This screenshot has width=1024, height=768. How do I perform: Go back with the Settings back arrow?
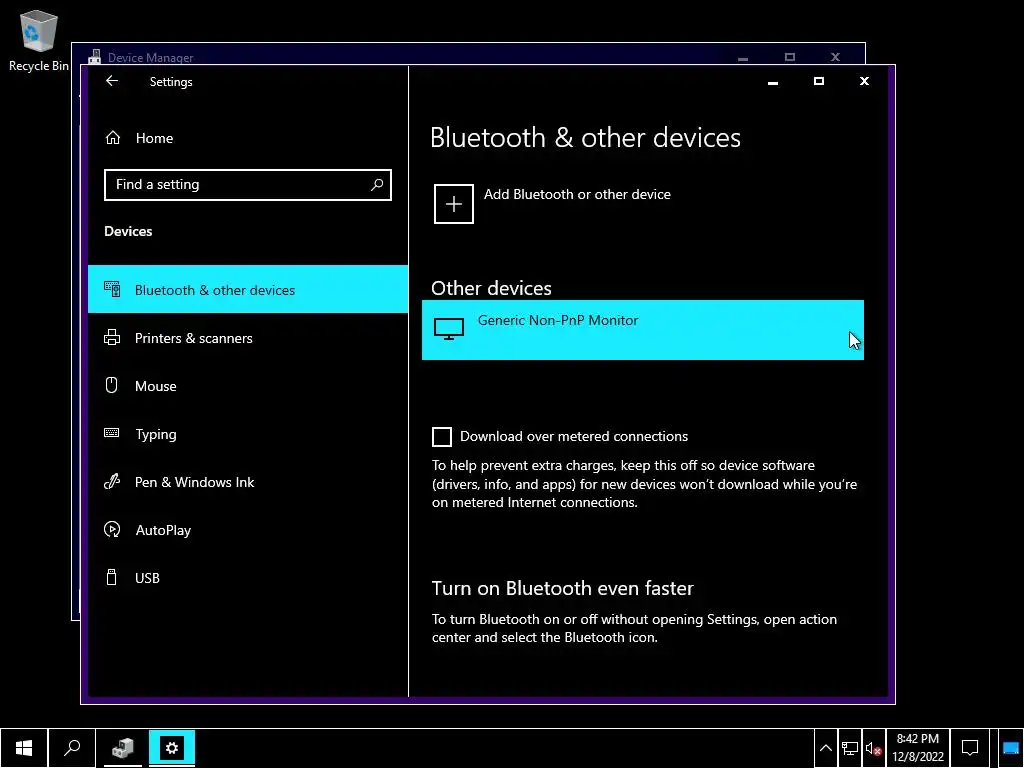[x=112, y=81]
